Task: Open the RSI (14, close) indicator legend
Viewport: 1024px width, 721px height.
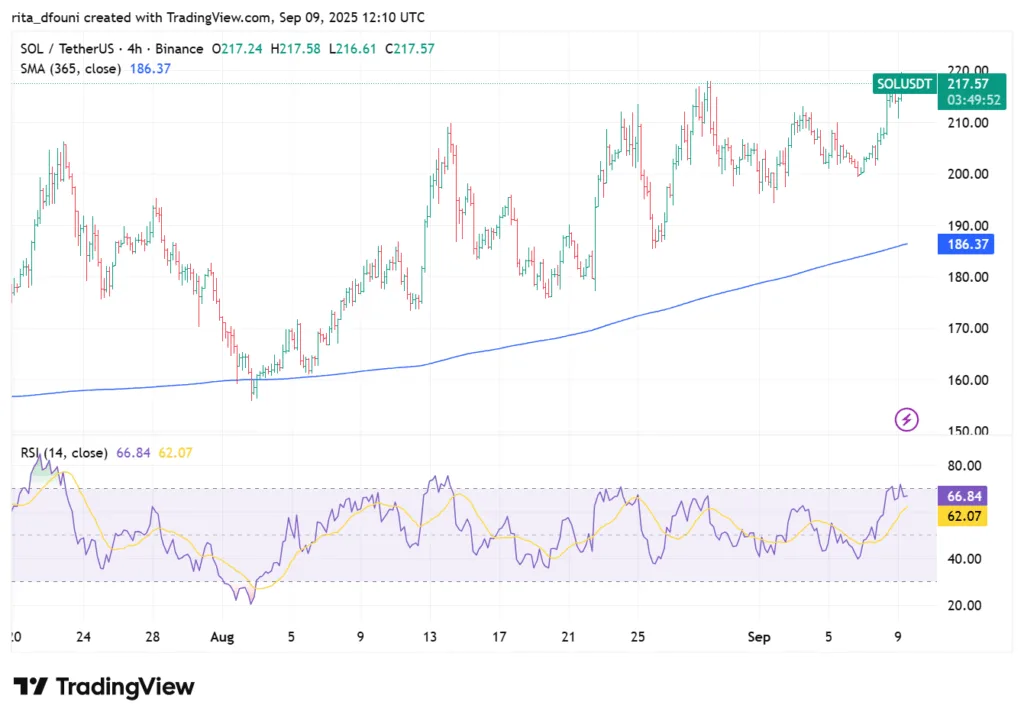Action: click(x=64, y=453)
